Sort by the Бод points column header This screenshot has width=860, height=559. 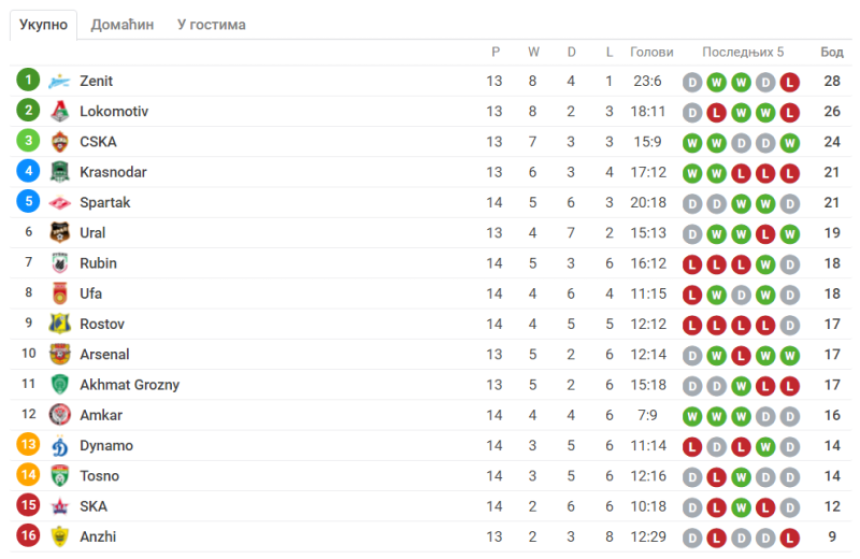coord(831,52)
